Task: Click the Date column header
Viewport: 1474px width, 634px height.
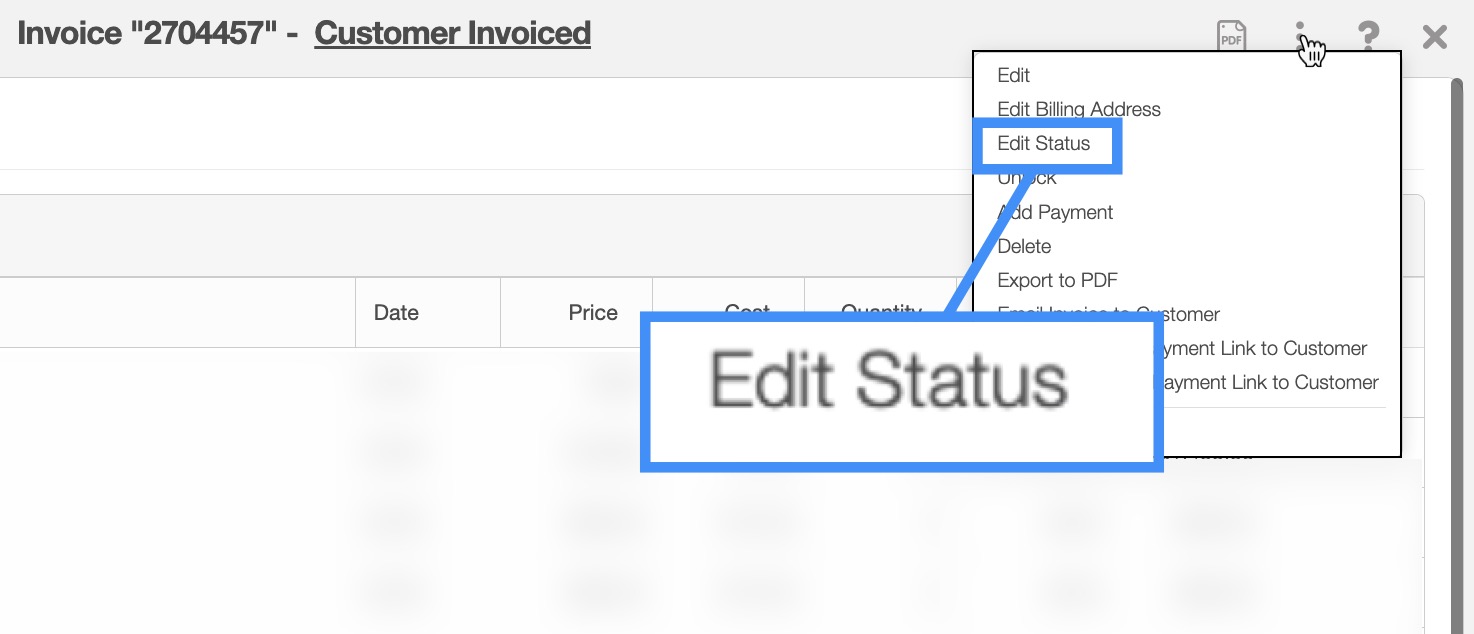Action: click(x=396, y=313)
